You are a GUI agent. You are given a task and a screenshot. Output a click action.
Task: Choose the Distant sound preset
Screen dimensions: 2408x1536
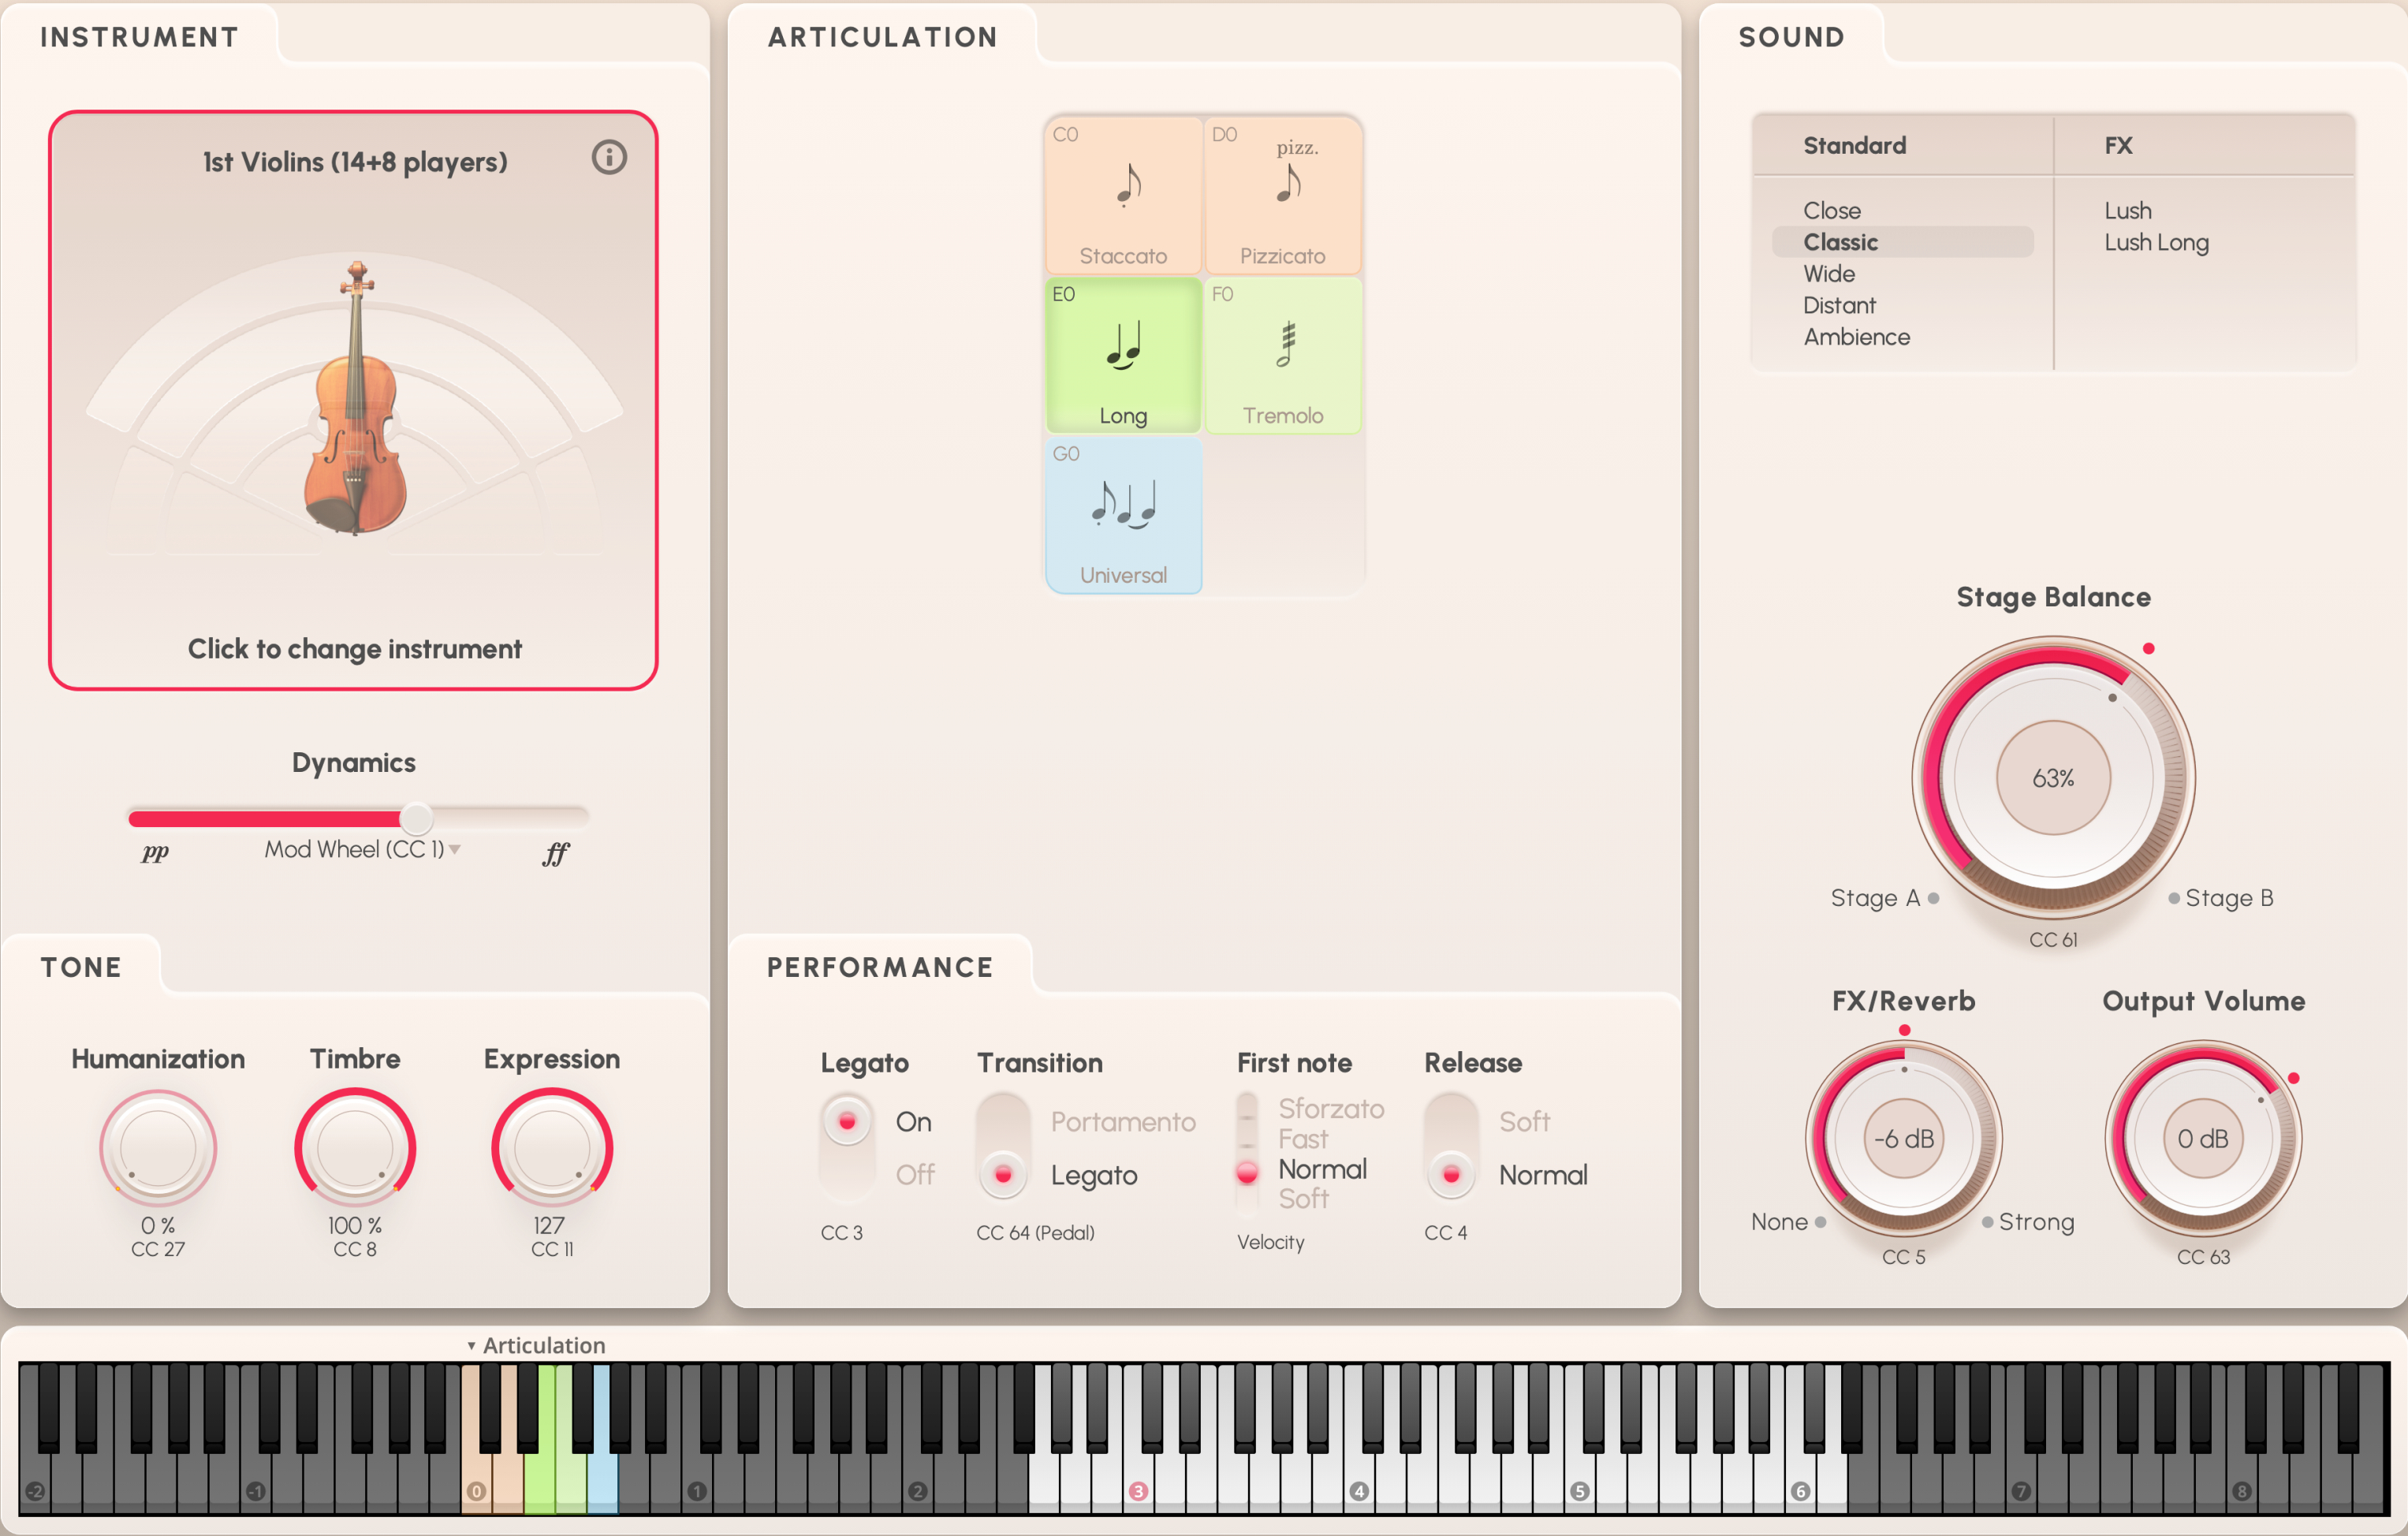tap(1839, 305)
